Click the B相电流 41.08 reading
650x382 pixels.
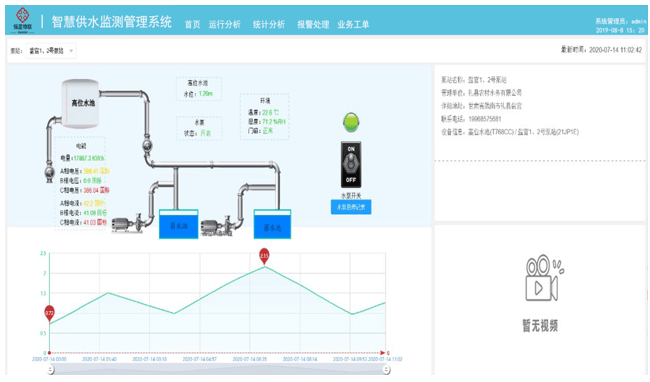click(83, 213)
